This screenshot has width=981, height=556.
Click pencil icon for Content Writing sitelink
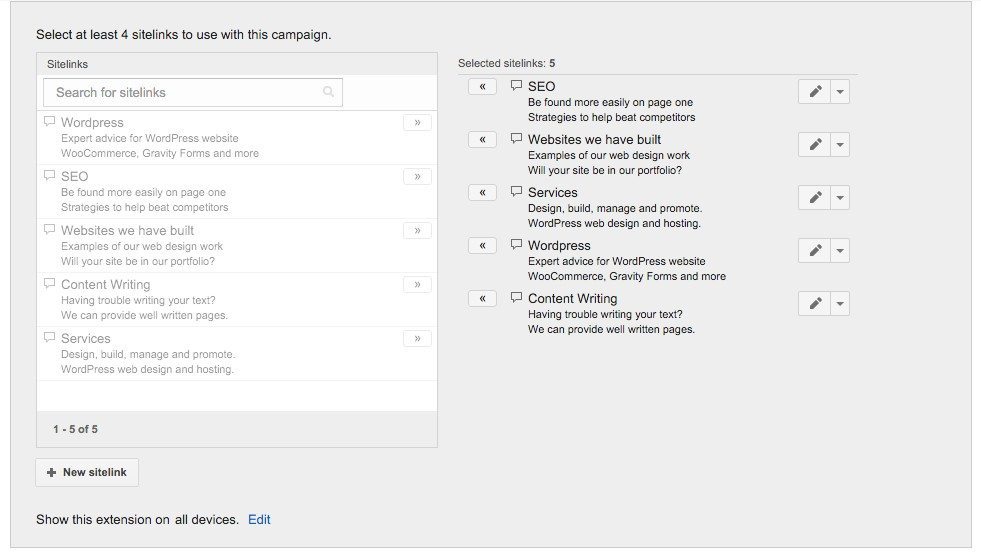click(x=815, y=304)
